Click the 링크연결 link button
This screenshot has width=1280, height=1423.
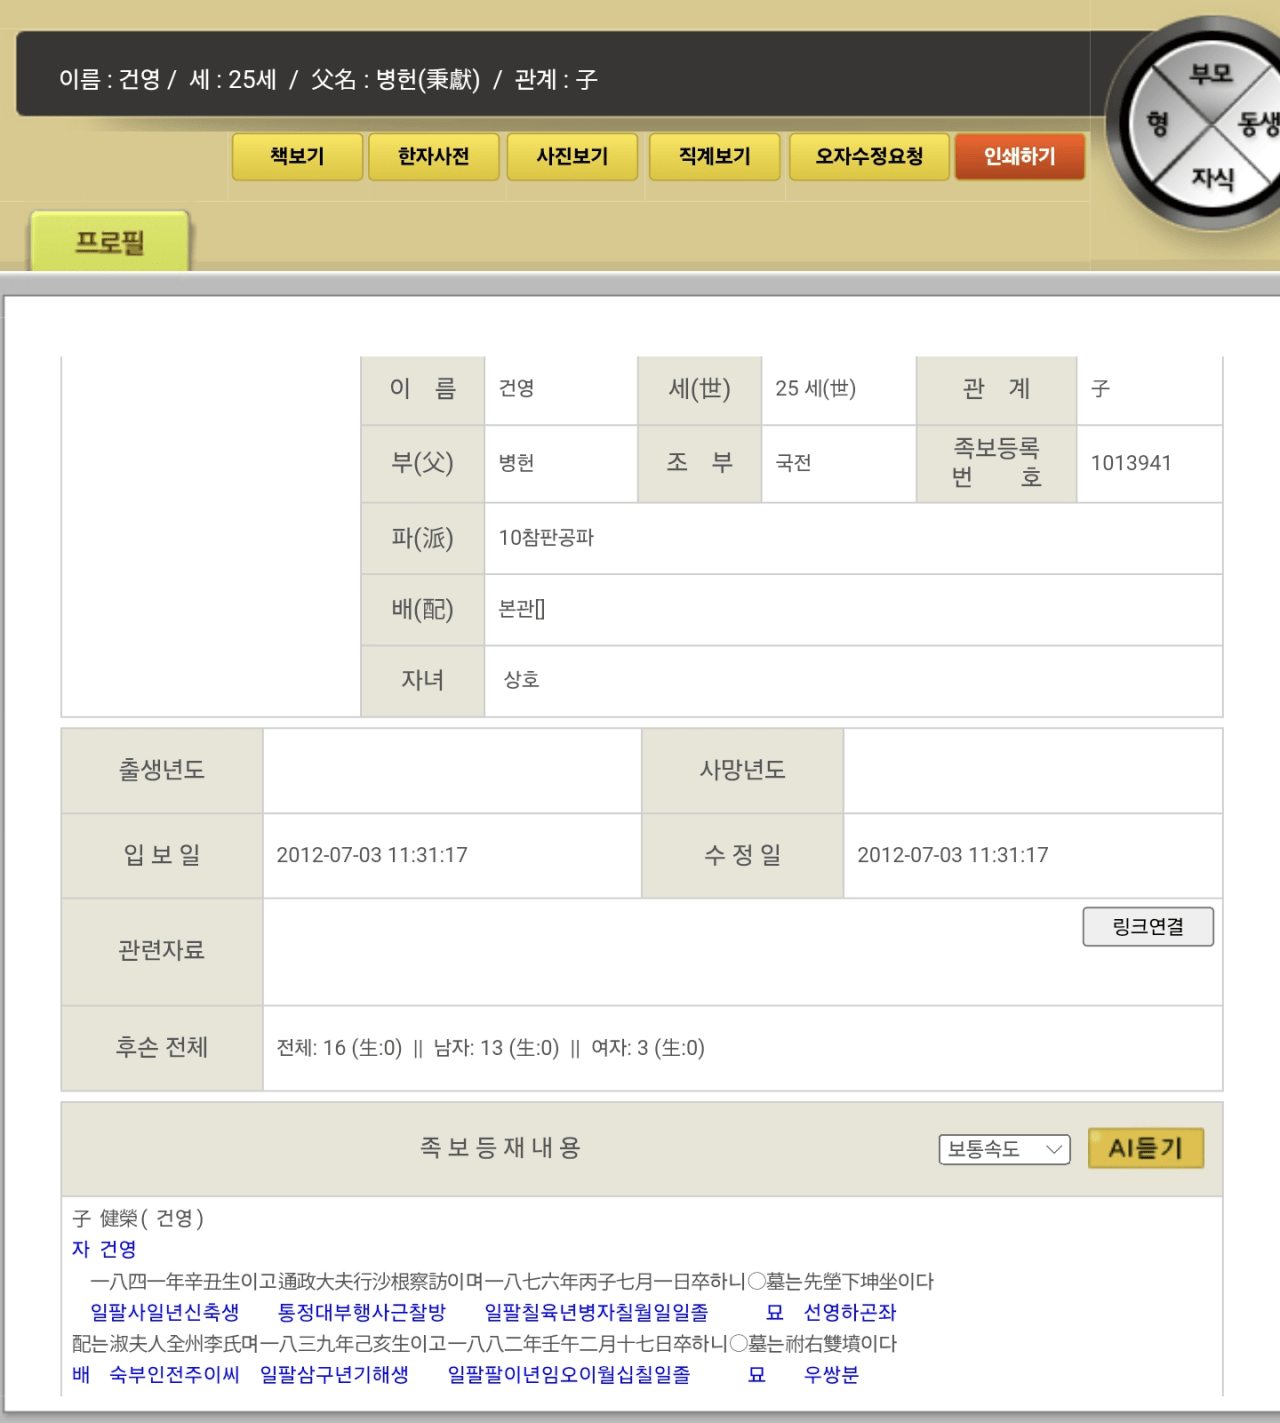[x=1148, y=927]
